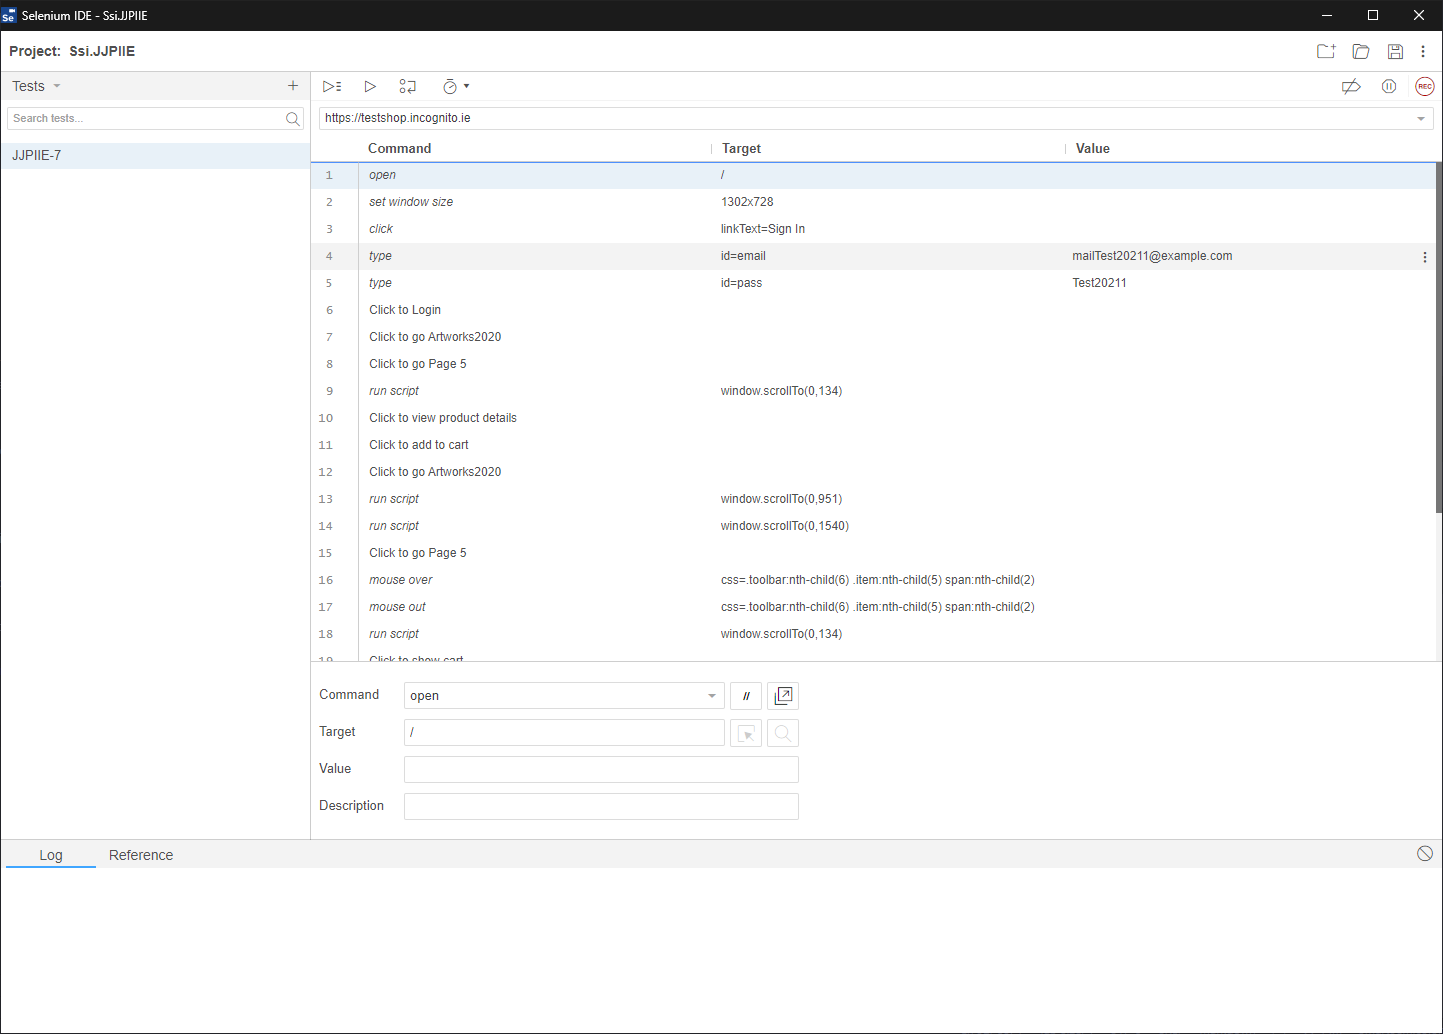Image resolution: width=1443 pixels, height=1034 pixels.
Task: Select target in page icon
Action: coord(746,733)
